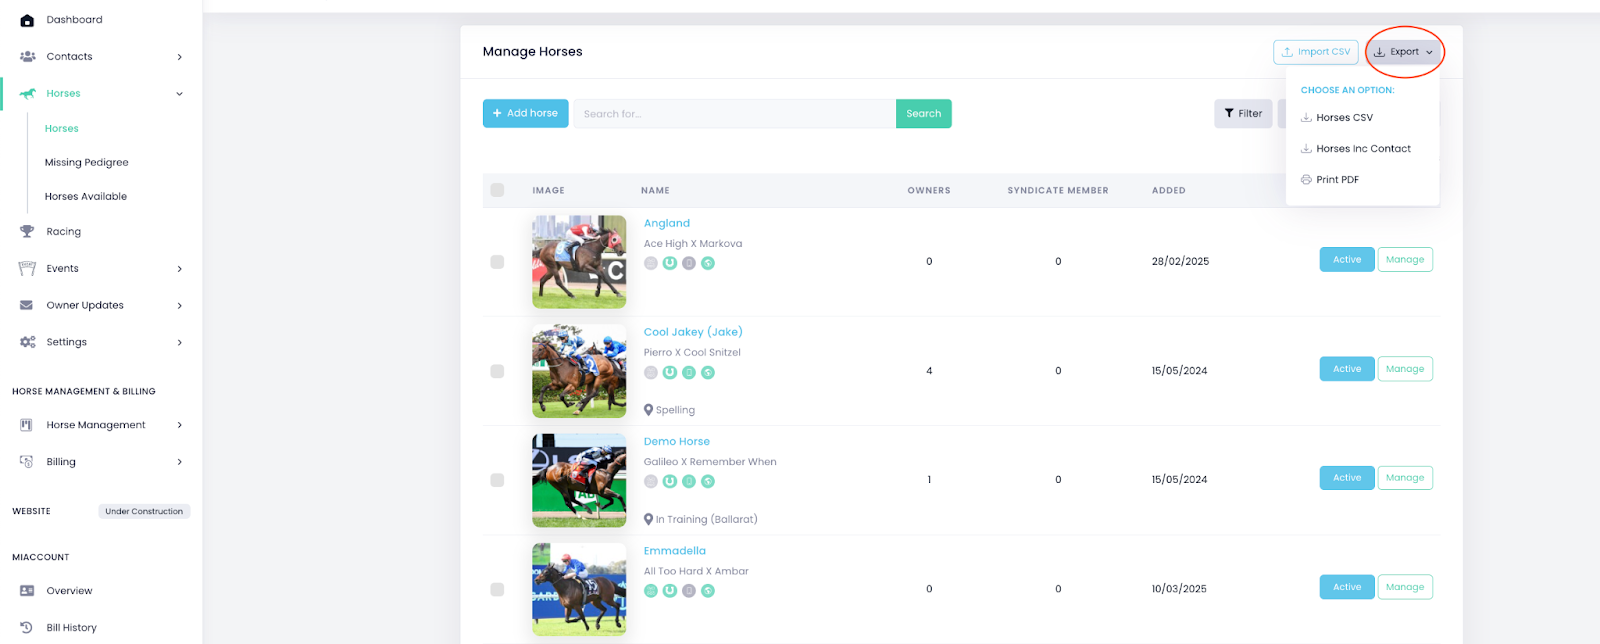Click the location pin next to Spelling
The width and height of the screenshot is (1600, 644).
[x=648, y=410]
